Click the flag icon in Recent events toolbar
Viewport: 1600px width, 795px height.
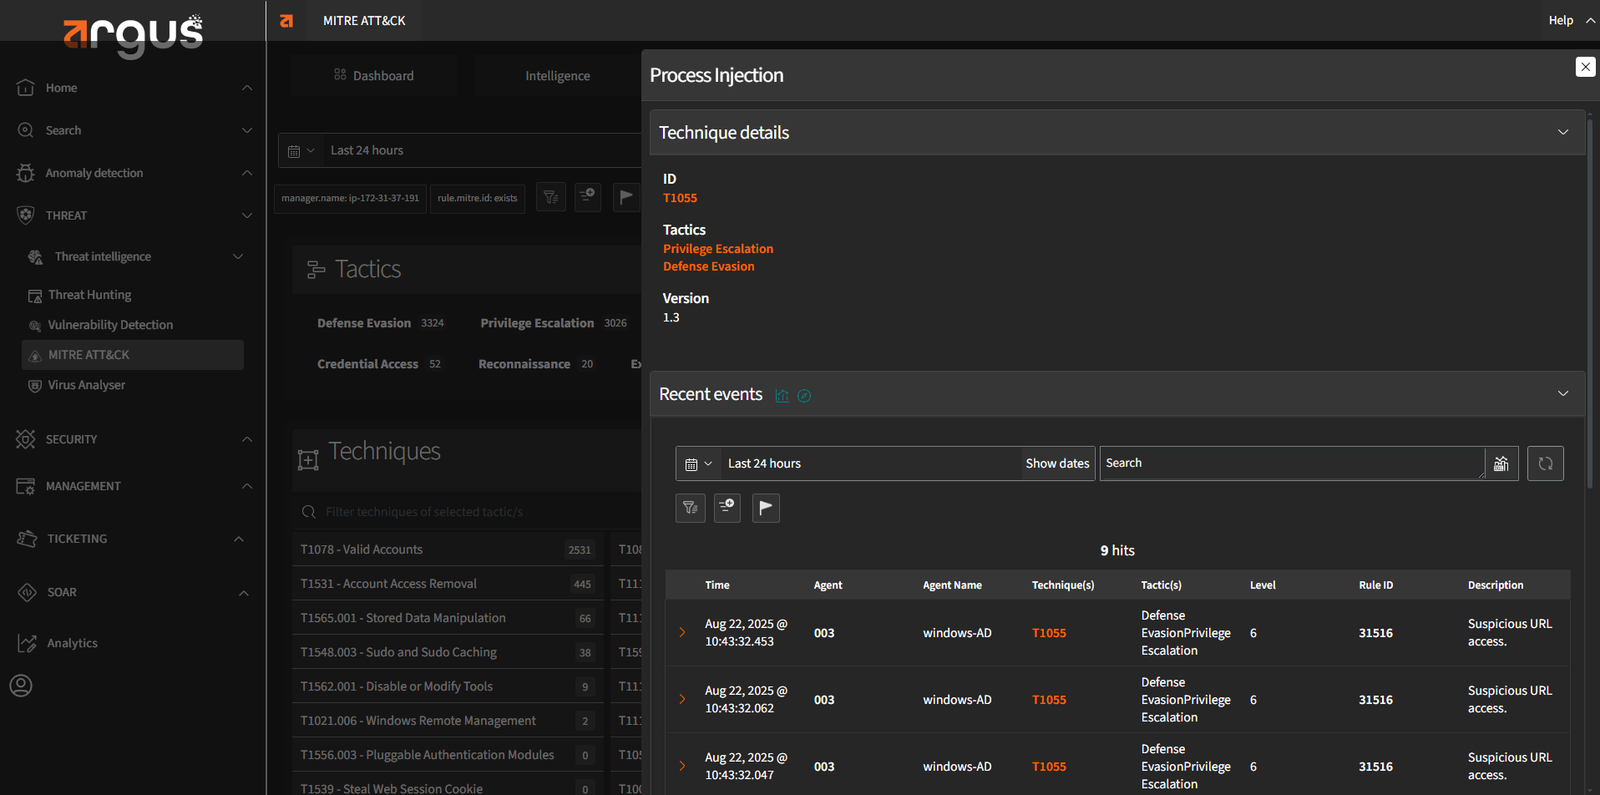click(x=765, y=507)
